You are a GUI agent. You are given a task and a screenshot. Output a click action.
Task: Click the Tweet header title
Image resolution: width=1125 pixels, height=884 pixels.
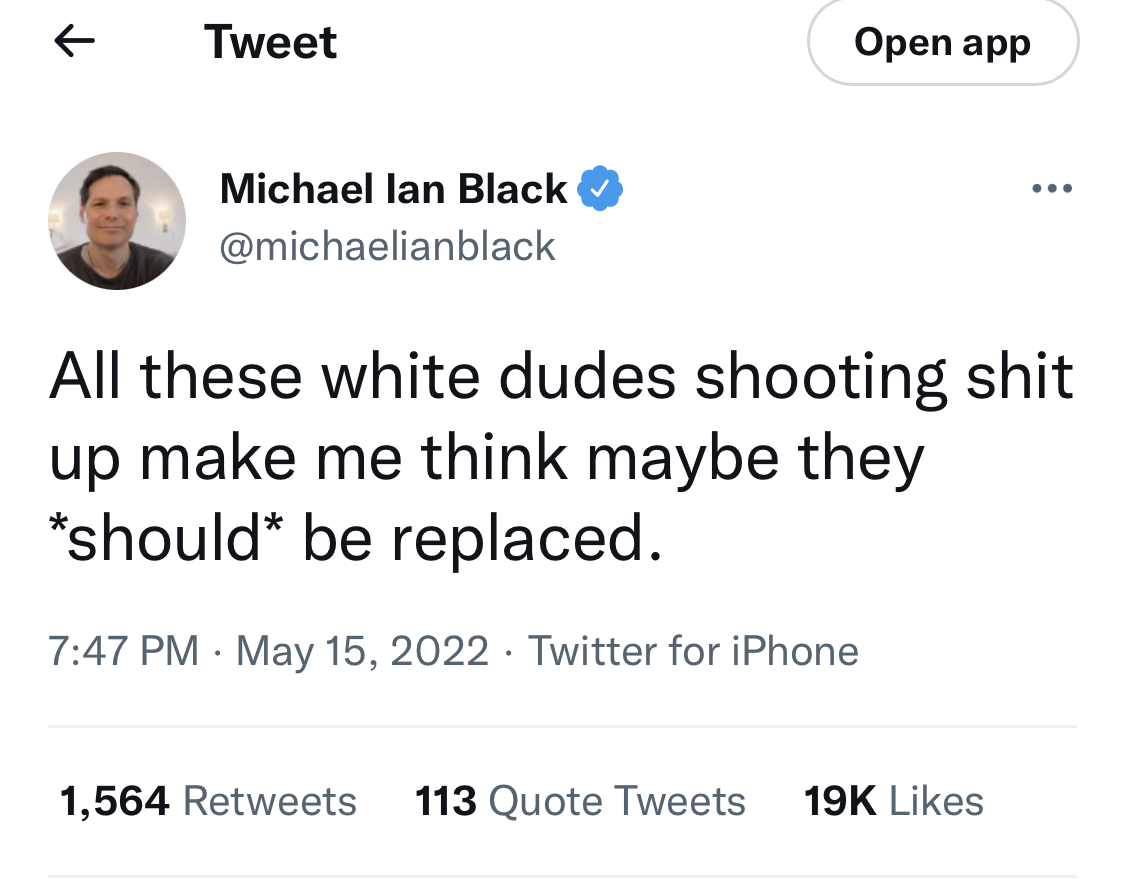(x=270, y=42)
